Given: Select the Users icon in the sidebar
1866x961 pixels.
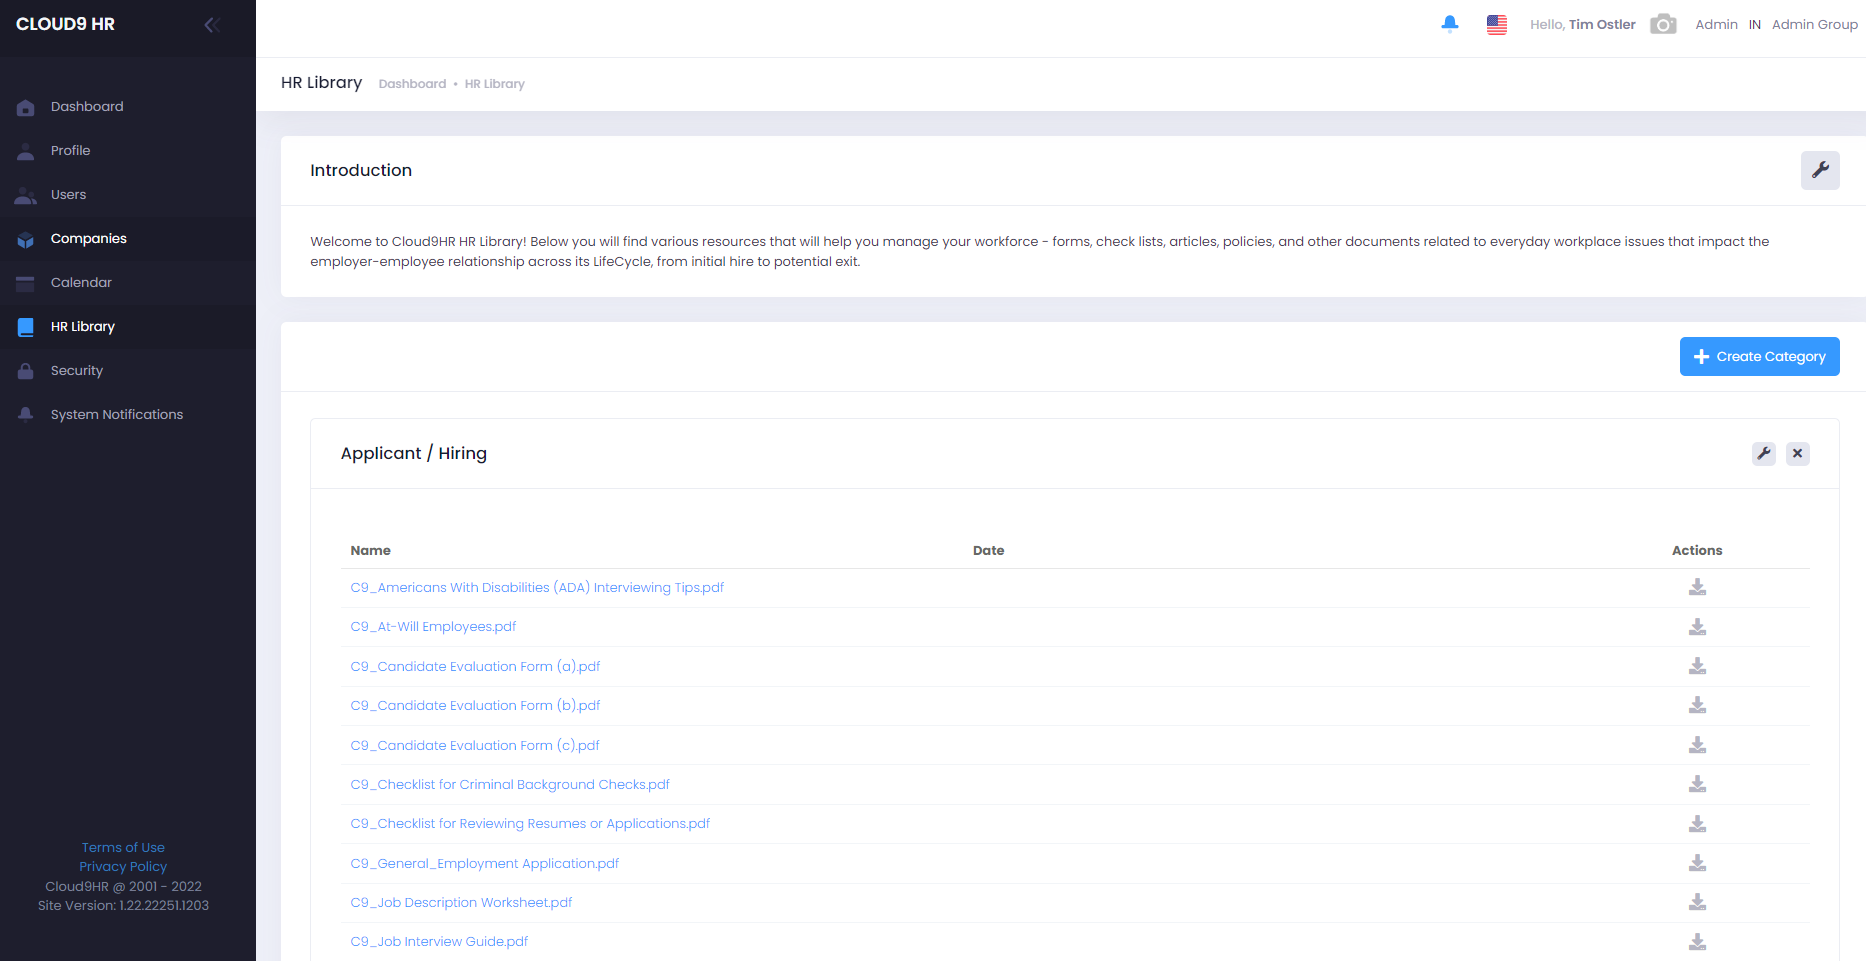Looking at the screenshot, I should 25,194.
